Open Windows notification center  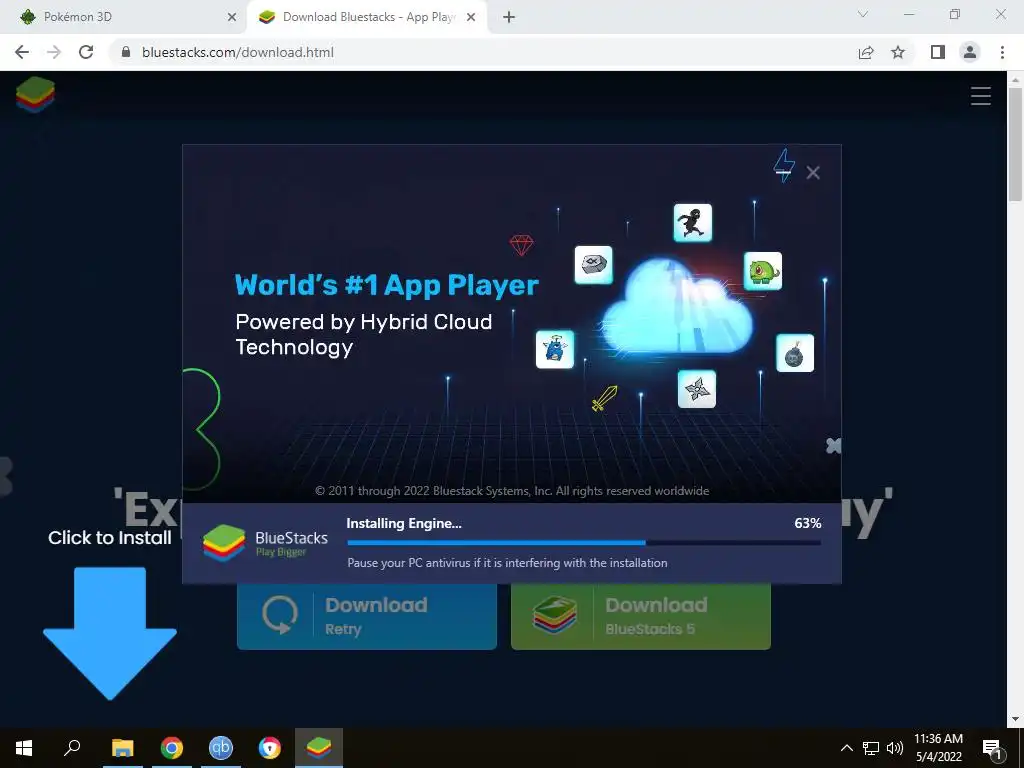(x=992, y=748)
